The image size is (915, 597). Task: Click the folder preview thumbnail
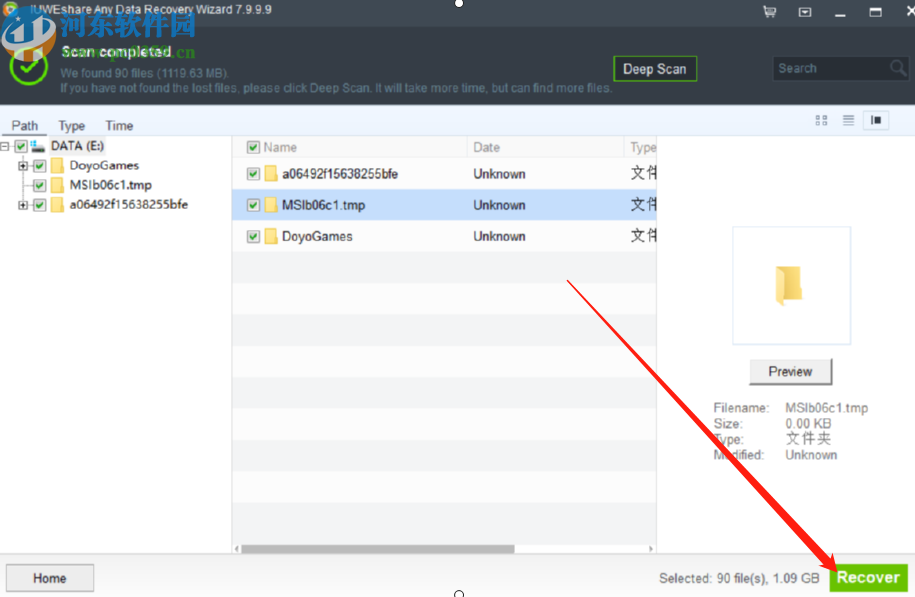[791, 285]
